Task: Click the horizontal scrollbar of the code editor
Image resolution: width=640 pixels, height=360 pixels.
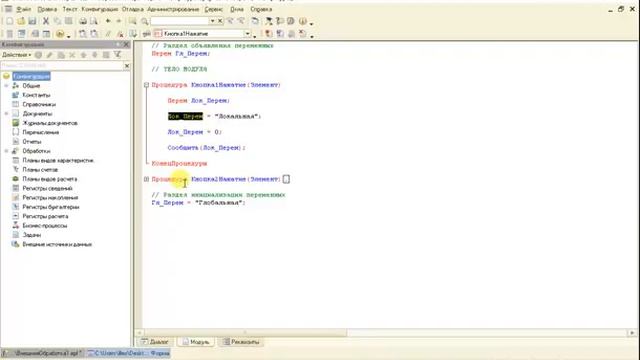Action: pos(245,333)
